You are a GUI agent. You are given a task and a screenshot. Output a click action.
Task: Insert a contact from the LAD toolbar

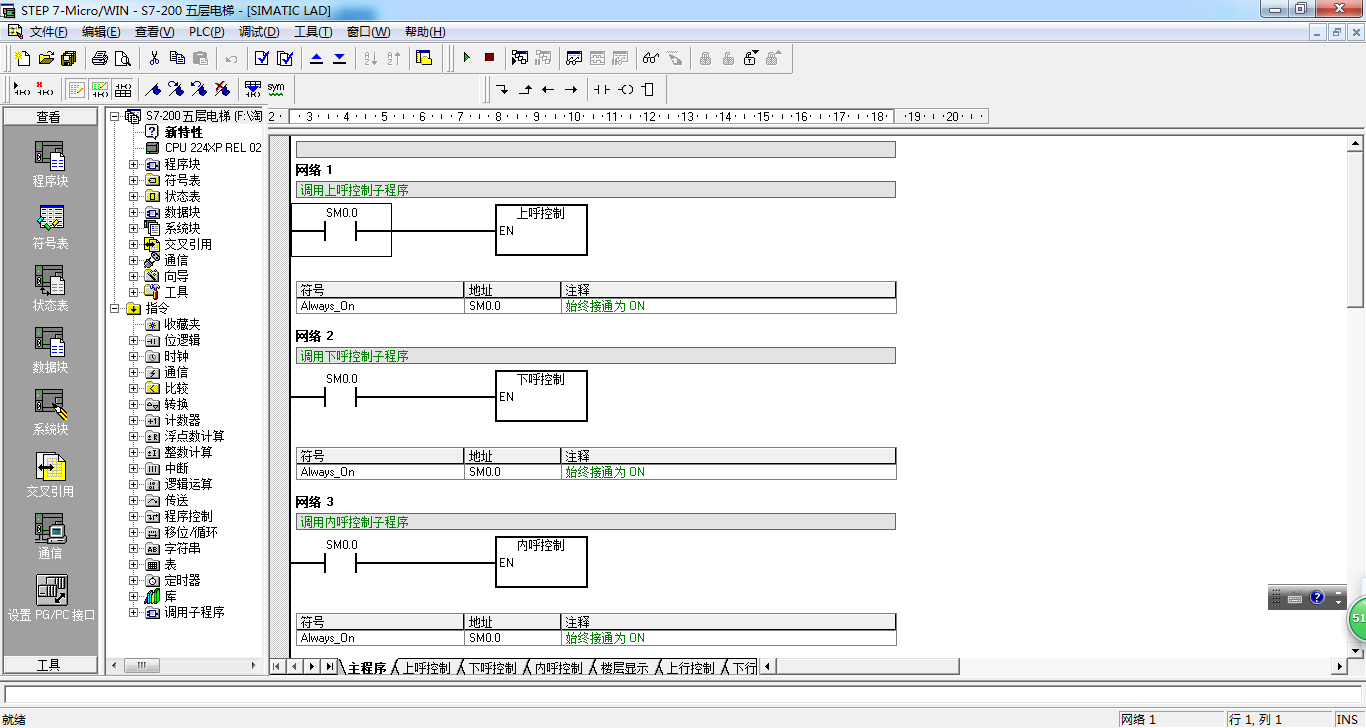pyautogui.click(x=602, y=89)
